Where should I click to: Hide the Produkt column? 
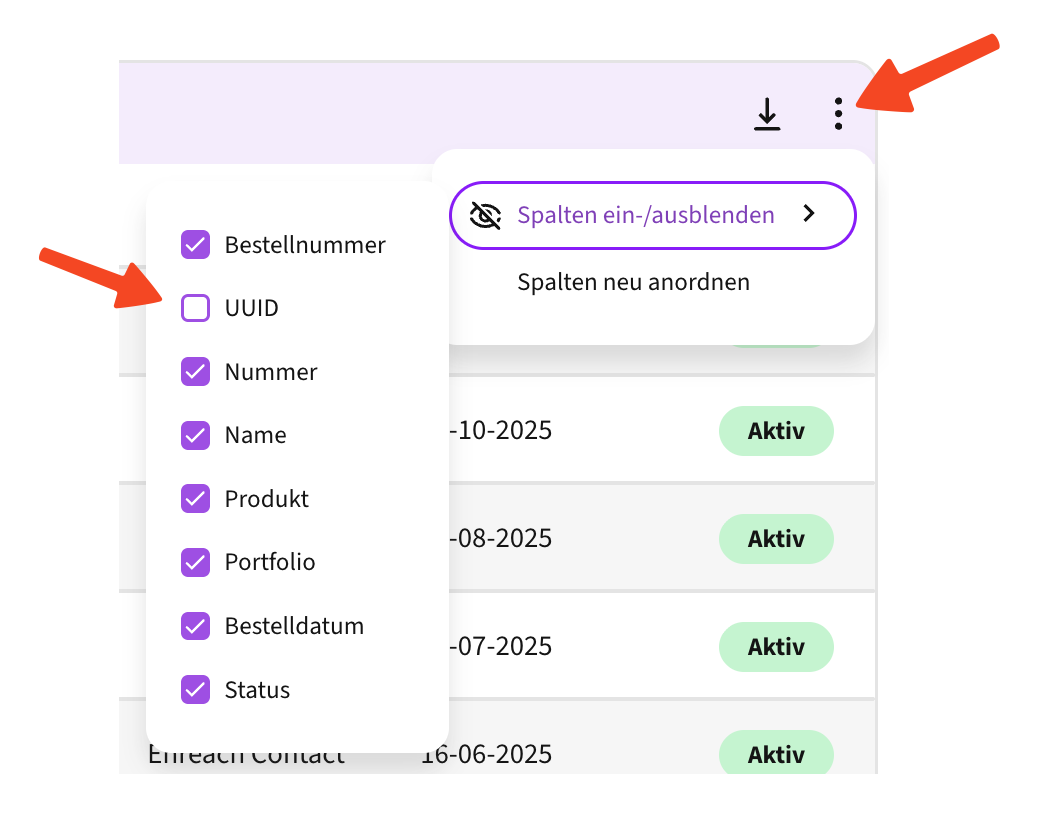point(195,499)
